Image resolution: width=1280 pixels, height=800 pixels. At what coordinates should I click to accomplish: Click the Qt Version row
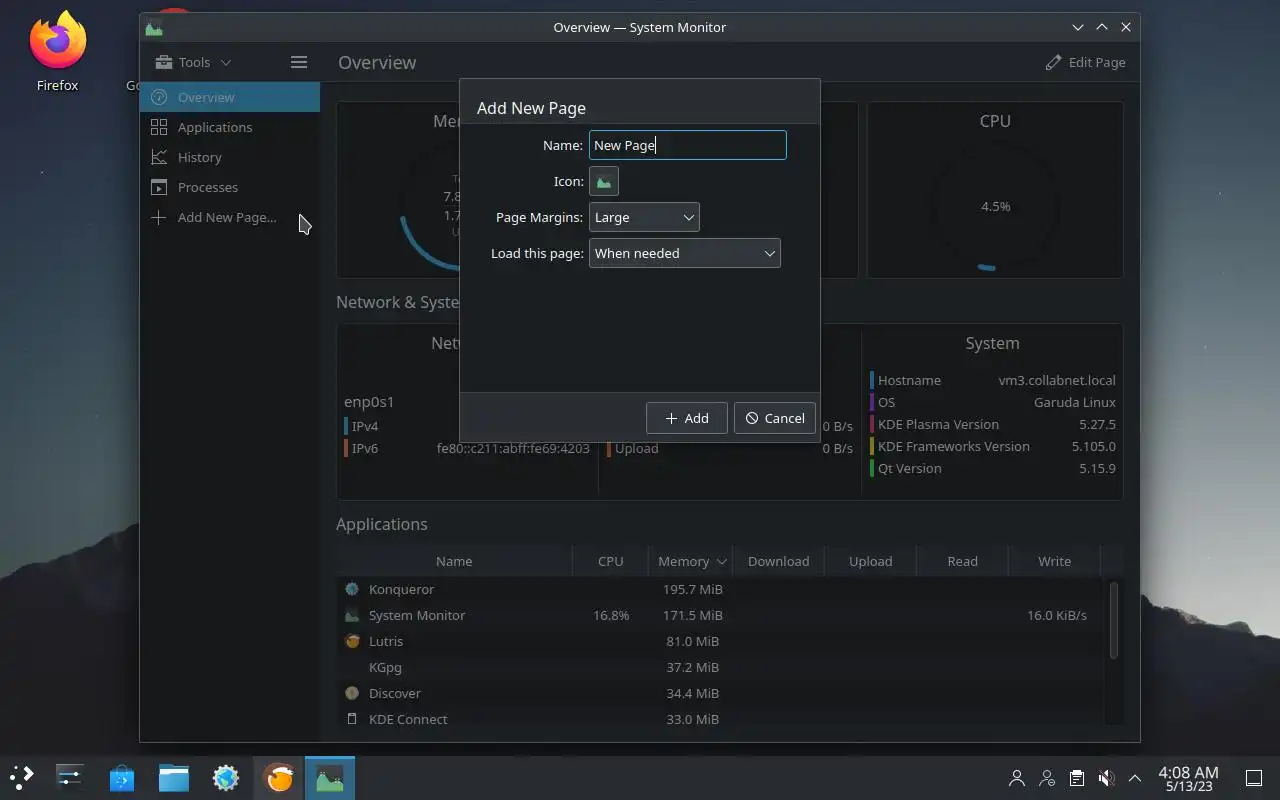coord(993,468)
